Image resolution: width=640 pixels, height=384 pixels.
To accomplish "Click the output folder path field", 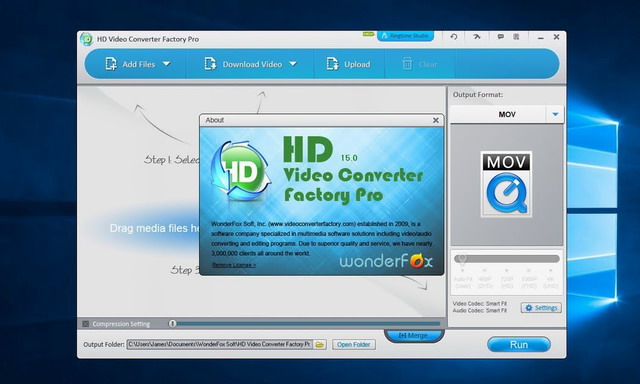I will click(220, 344).
